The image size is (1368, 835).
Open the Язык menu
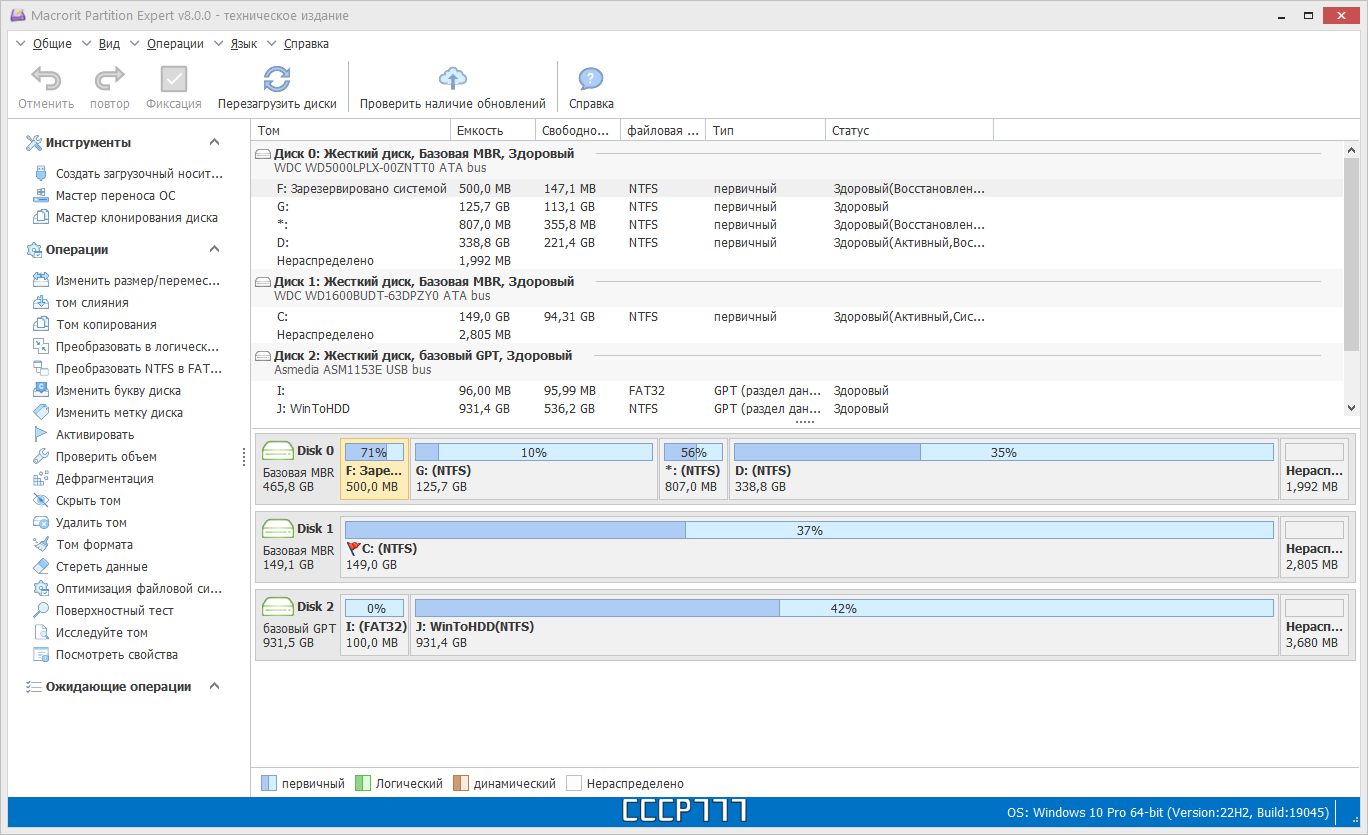click(x=245, y=43)
